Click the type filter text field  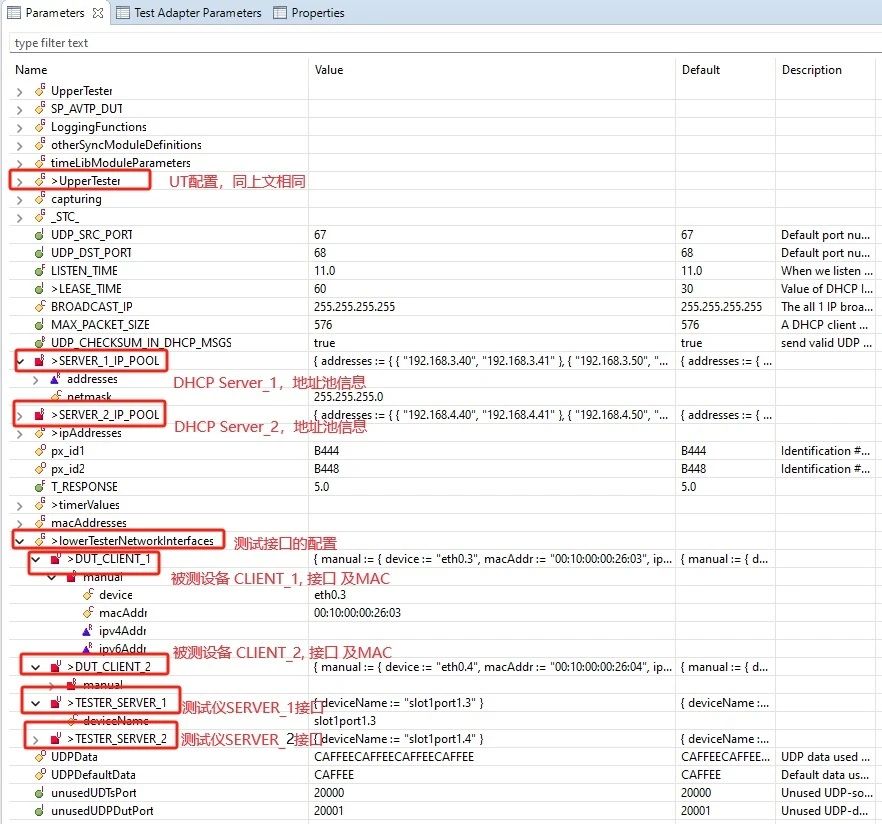pyautogui.click(x=440, y=43)
